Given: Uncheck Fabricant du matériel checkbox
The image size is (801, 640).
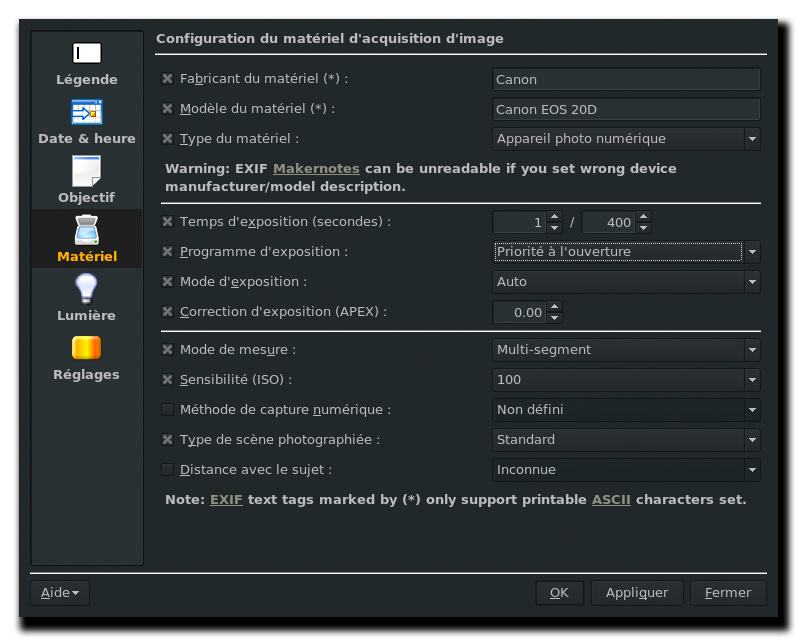Looking at the screenshot, I should [x=168, y=79].
